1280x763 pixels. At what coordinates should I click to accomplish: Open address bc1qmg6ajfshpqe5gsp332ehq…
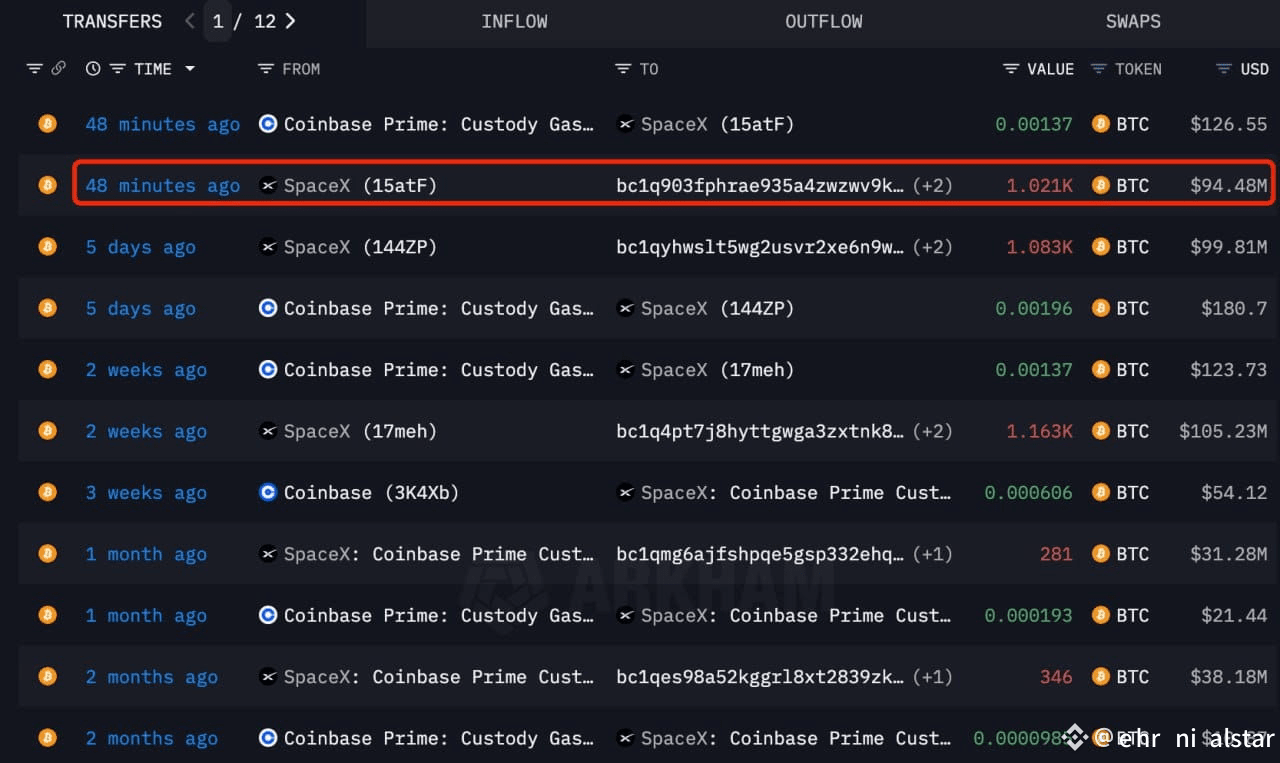click(760, 554)
